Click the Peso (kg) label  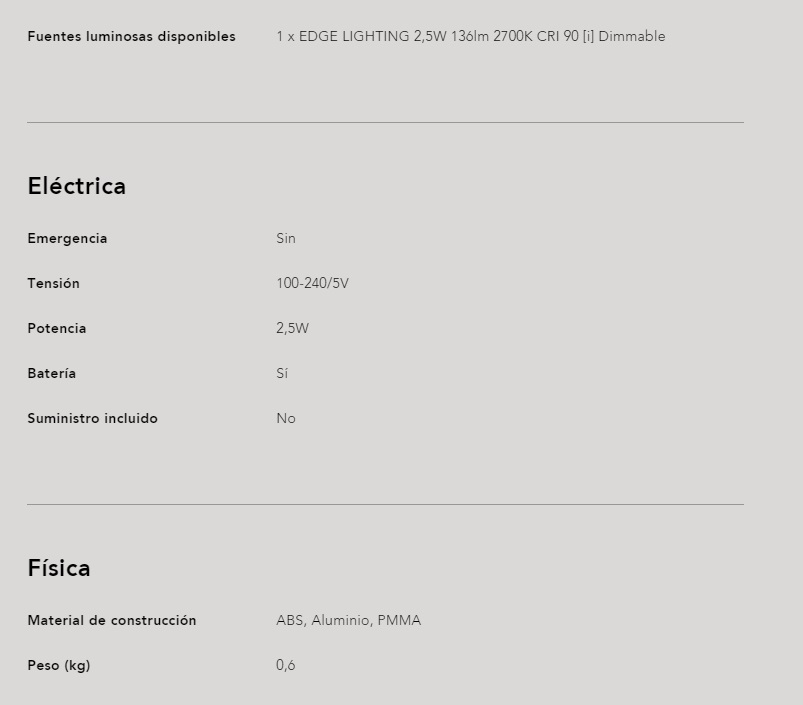coord(59,666)
